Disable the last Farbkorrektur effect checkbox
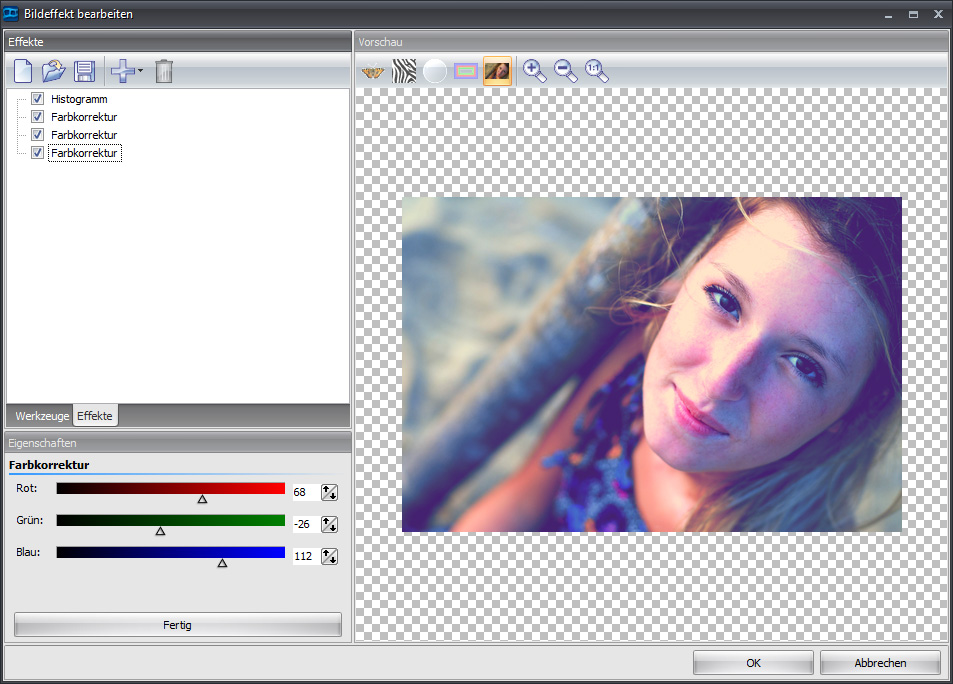The image size is (953, 684). click(37, 153)
